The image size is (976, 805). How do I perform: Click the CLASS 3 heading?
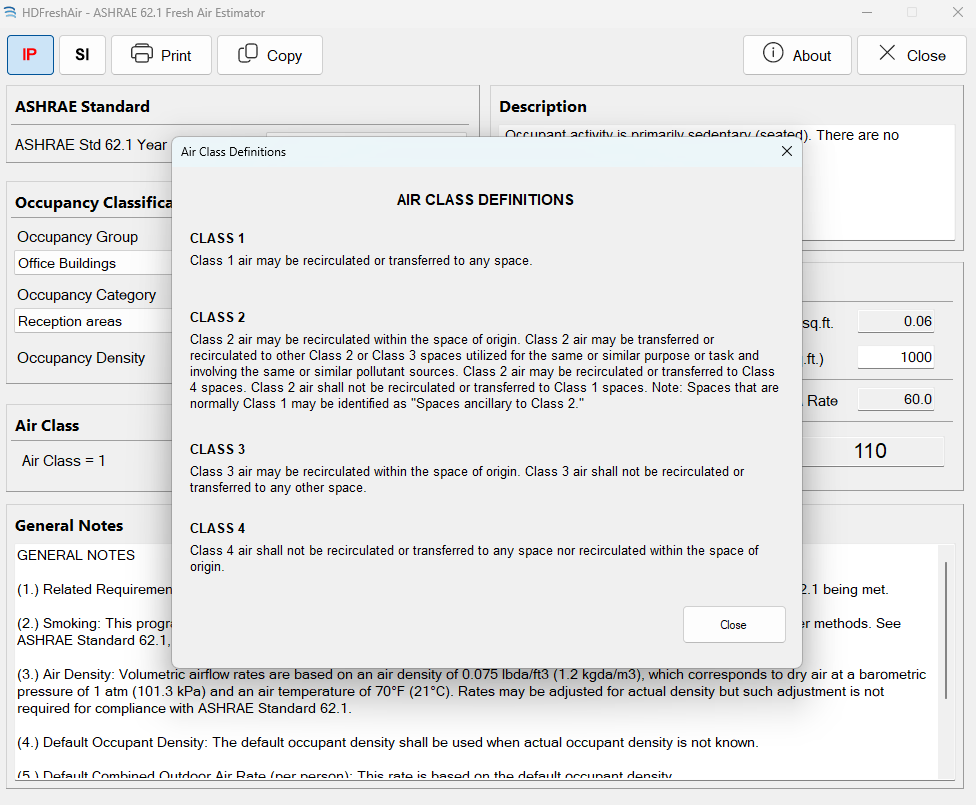tap(217, 450)
